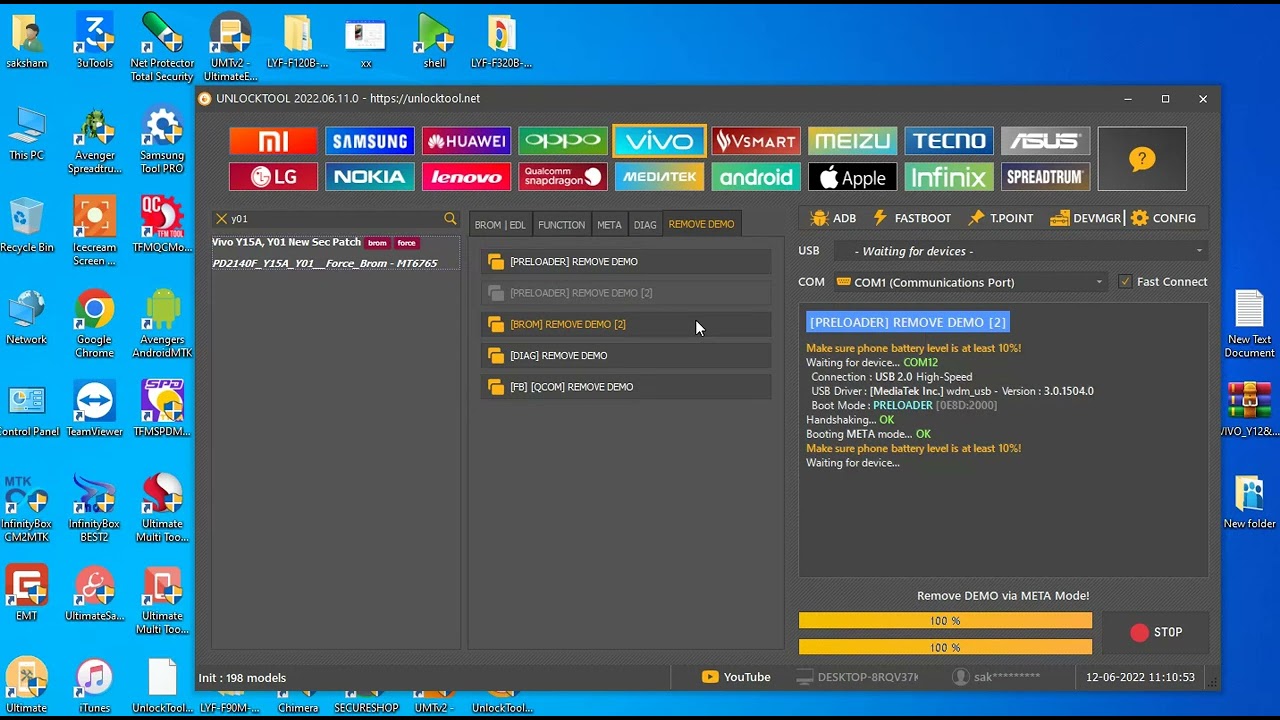Select Vivo Y15A, Y01 New Sec Patch
The height and width of the screenshot is (720, 1280).
pyautogui.click(x=335, y=242)
